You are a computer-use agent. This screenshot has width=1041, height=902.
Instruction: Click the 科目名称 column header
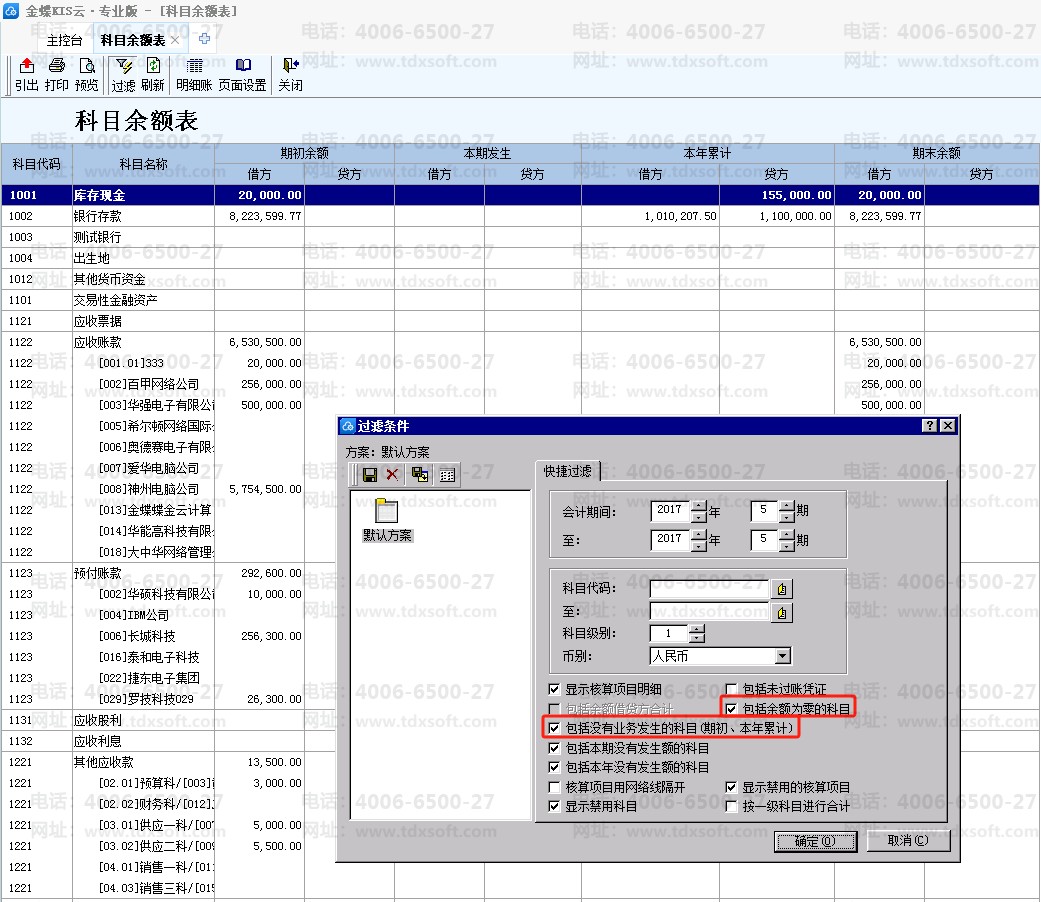[143, 164]
